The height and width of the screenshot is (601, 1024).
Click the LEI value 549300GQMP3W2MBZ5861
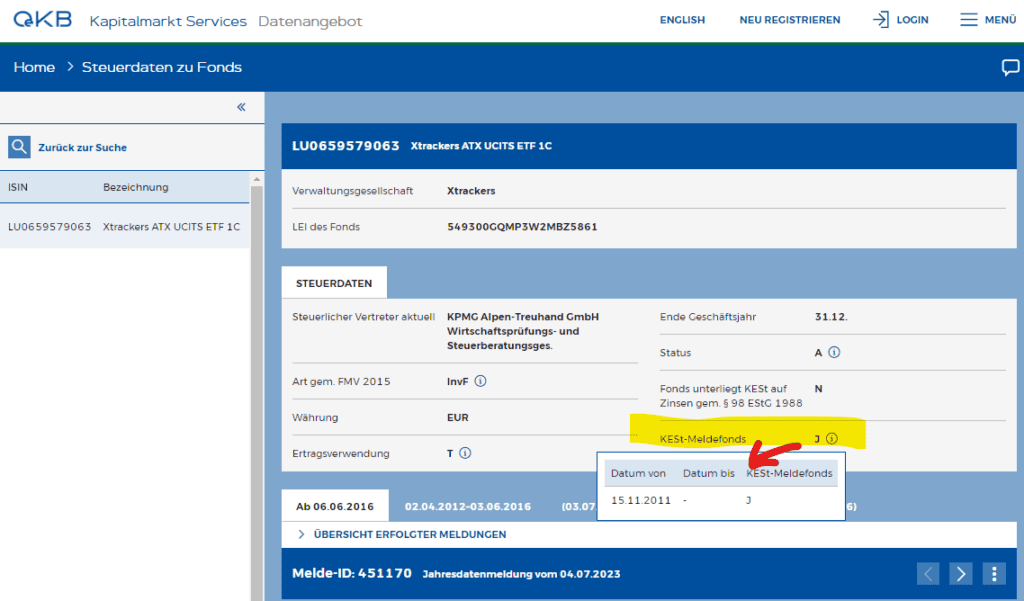pos(522,227)
